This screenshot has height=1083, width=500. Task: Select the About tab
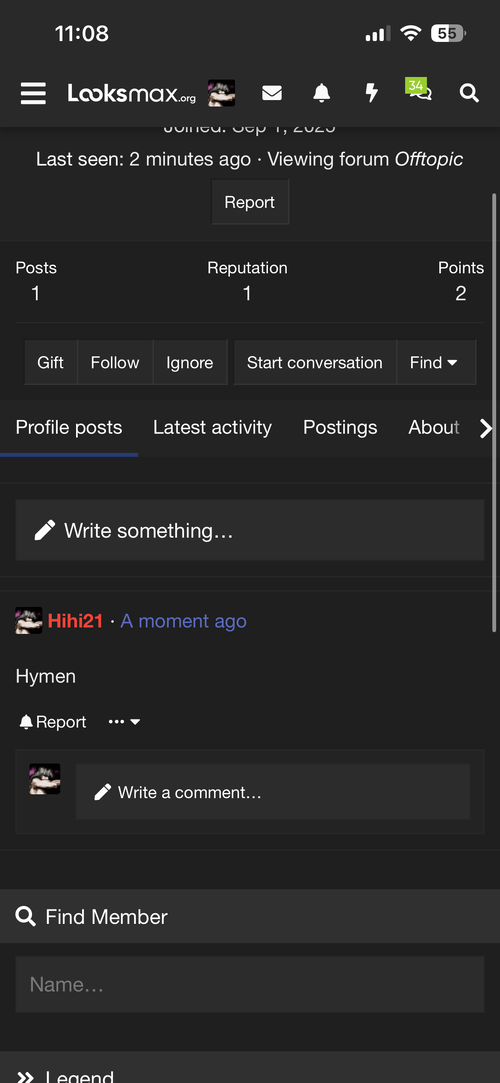434,428
